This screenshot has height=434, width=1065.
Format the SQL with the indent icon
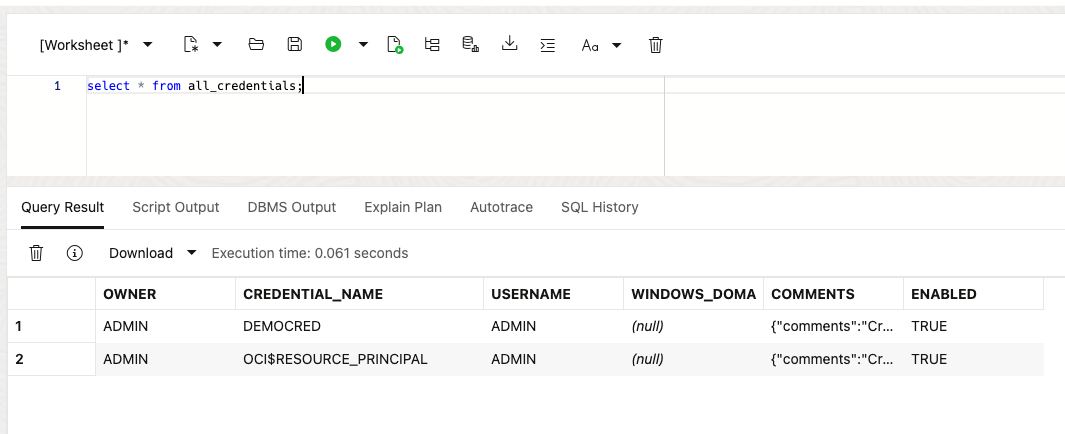tap(547, 44)
